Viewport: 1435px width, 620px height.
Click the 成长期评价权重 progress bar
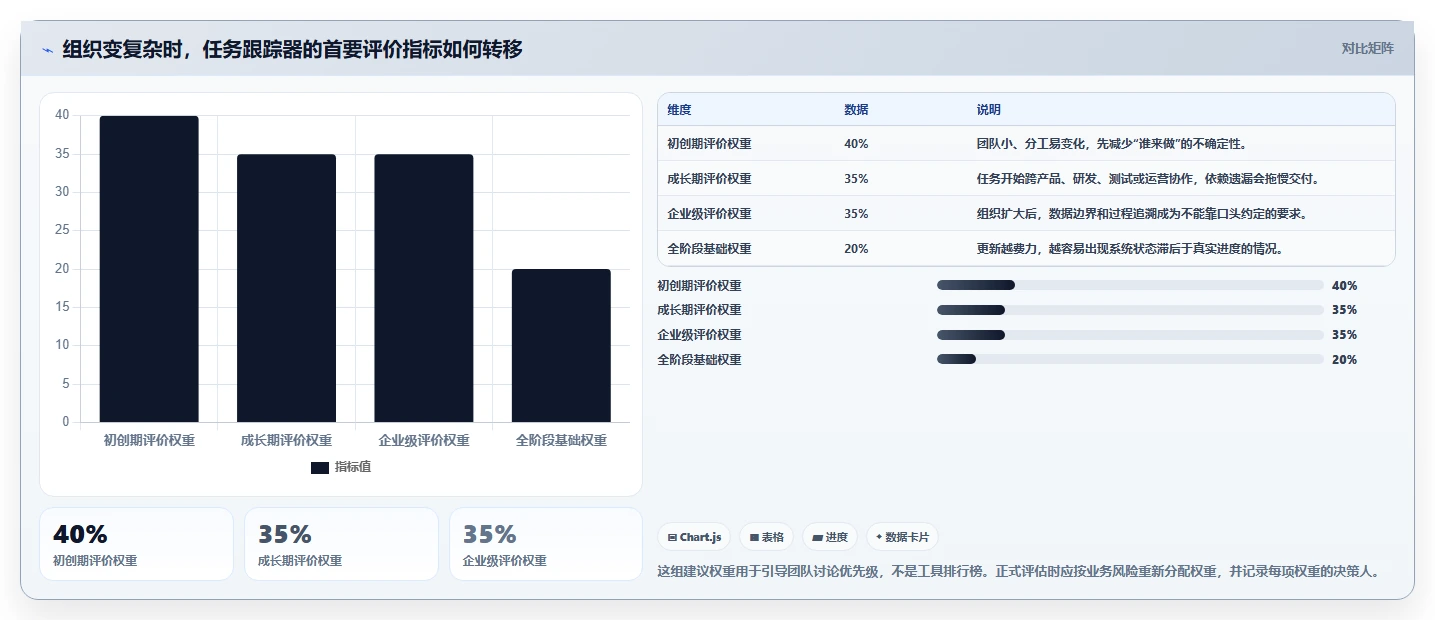[x=1130, y=310]
